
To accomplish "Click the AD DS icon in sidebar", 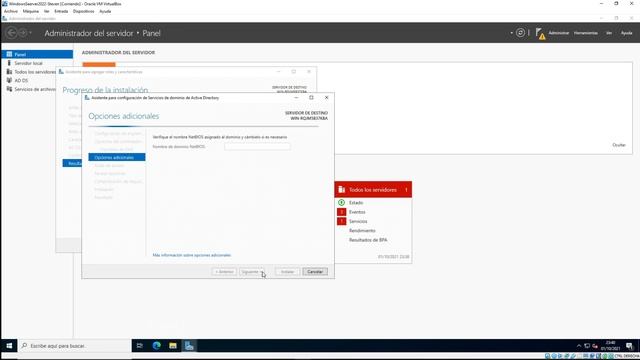I will click(x=9, y=80).
